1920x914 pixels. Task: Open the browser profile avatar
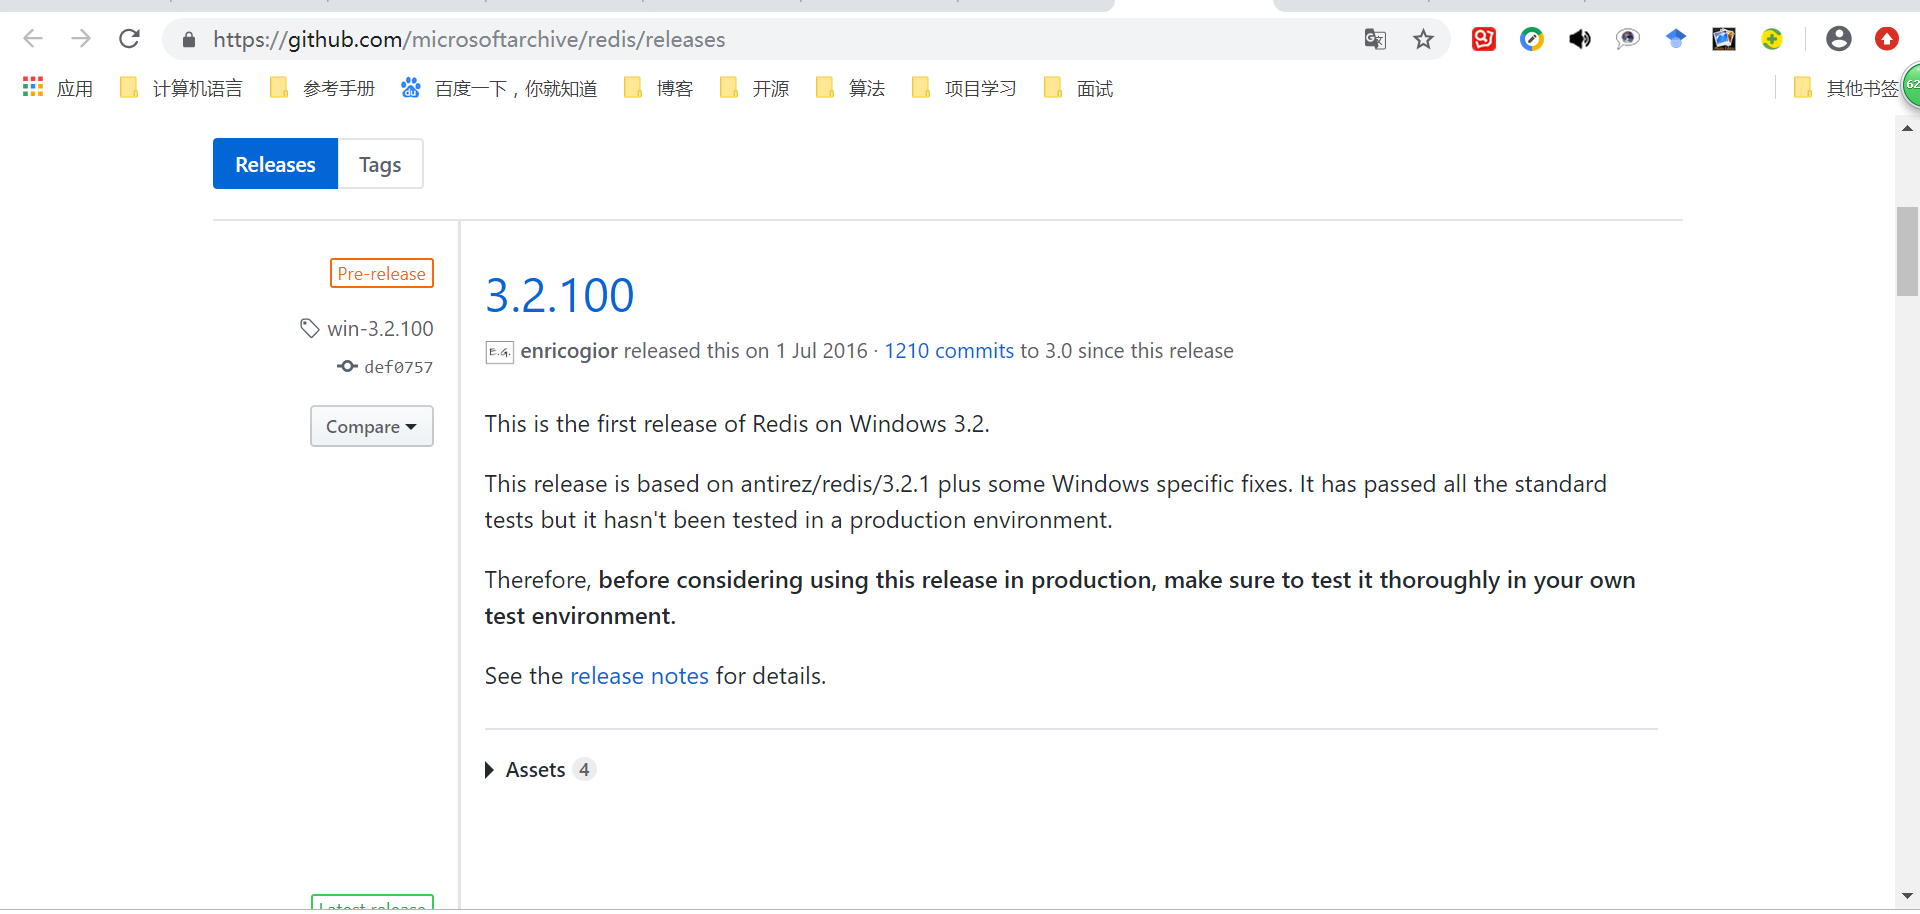tap(1839, 39)
